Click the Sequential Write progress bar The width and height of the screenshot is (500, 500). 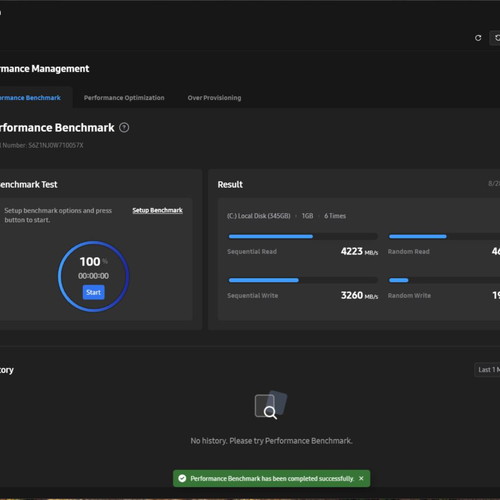pyautogui.click(x=303, y=280)
